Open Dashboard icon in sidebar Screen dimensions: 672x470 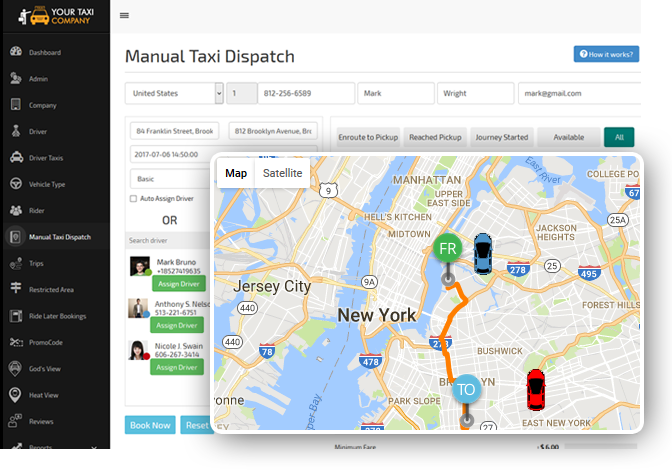click(x=16, y=52)
